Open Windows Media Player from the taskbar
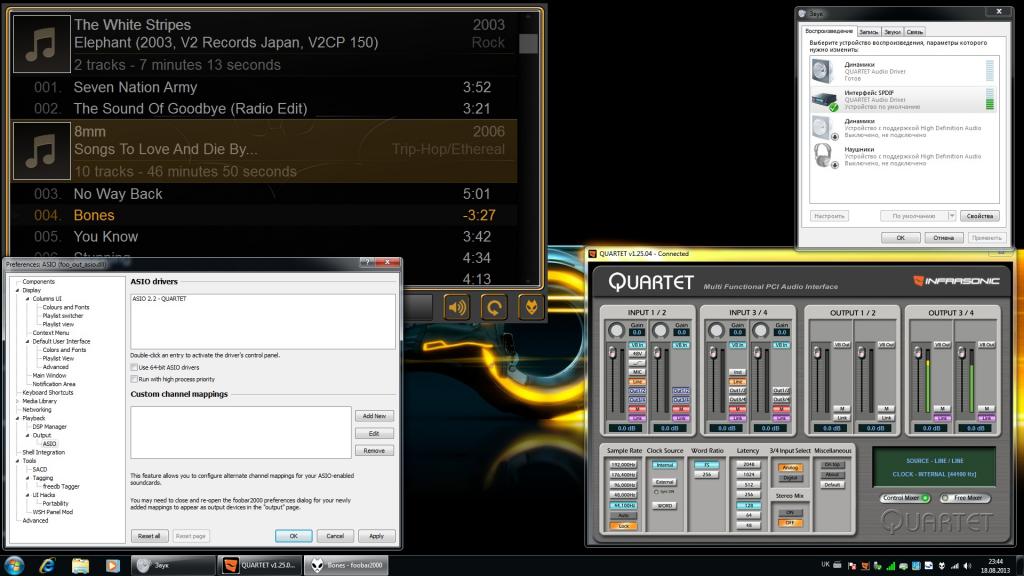The width and height of the screenshot is (1024, 576). click(112, 565)
